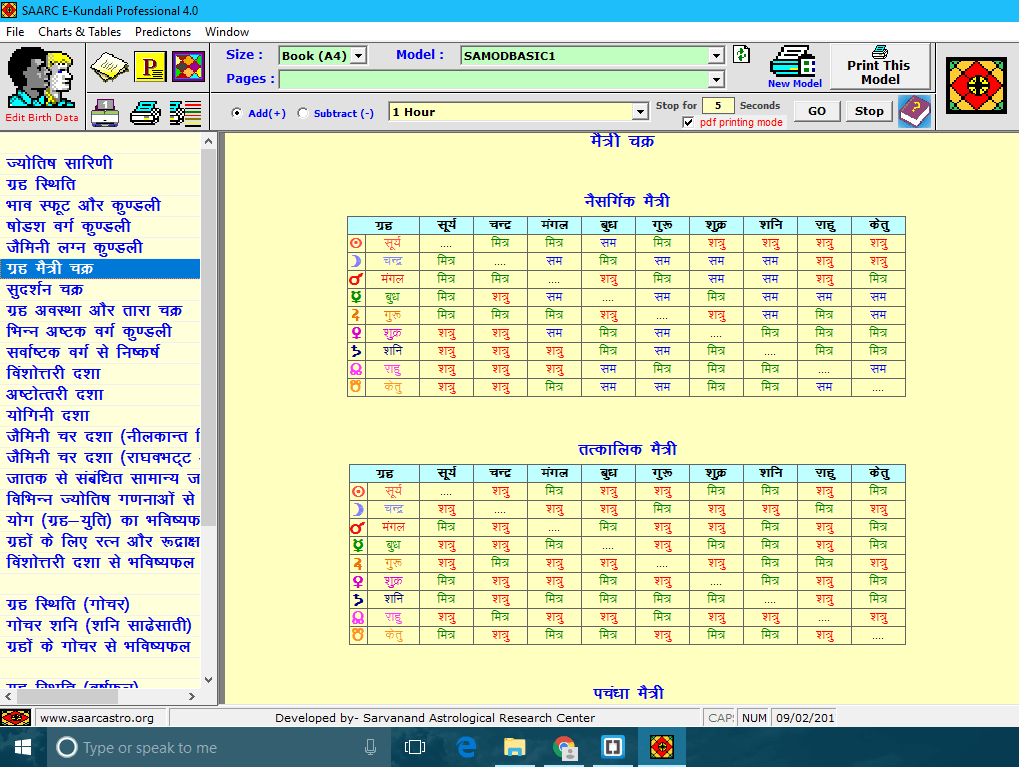
Task: Click the GO button
Action: point(817,111)
